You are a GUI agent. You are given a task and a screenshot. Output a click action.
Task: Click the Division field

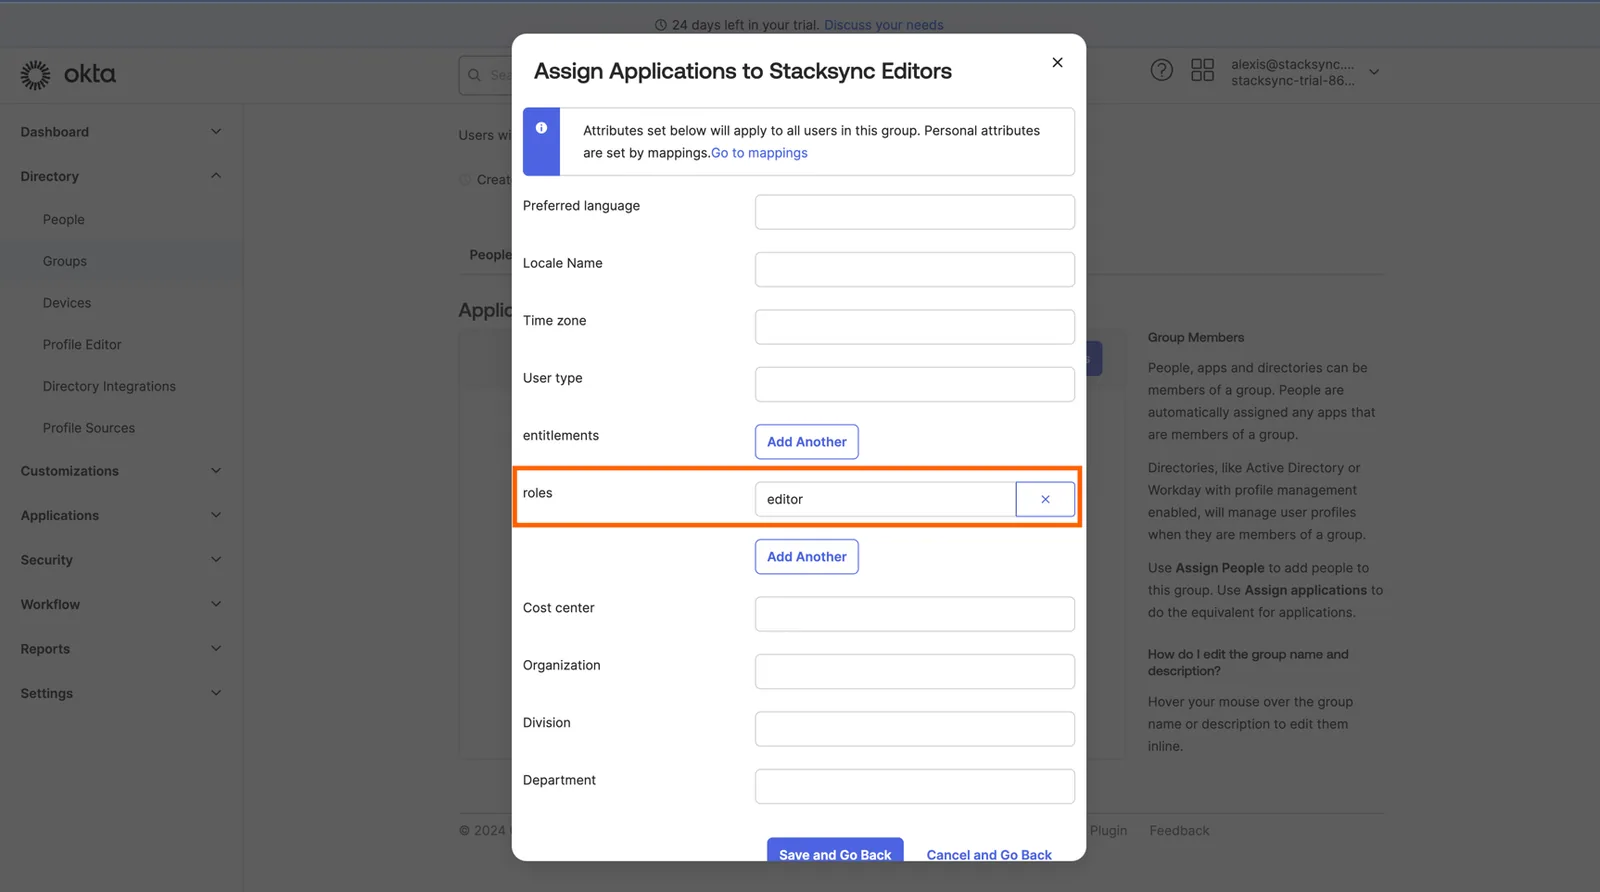[915, 729]
